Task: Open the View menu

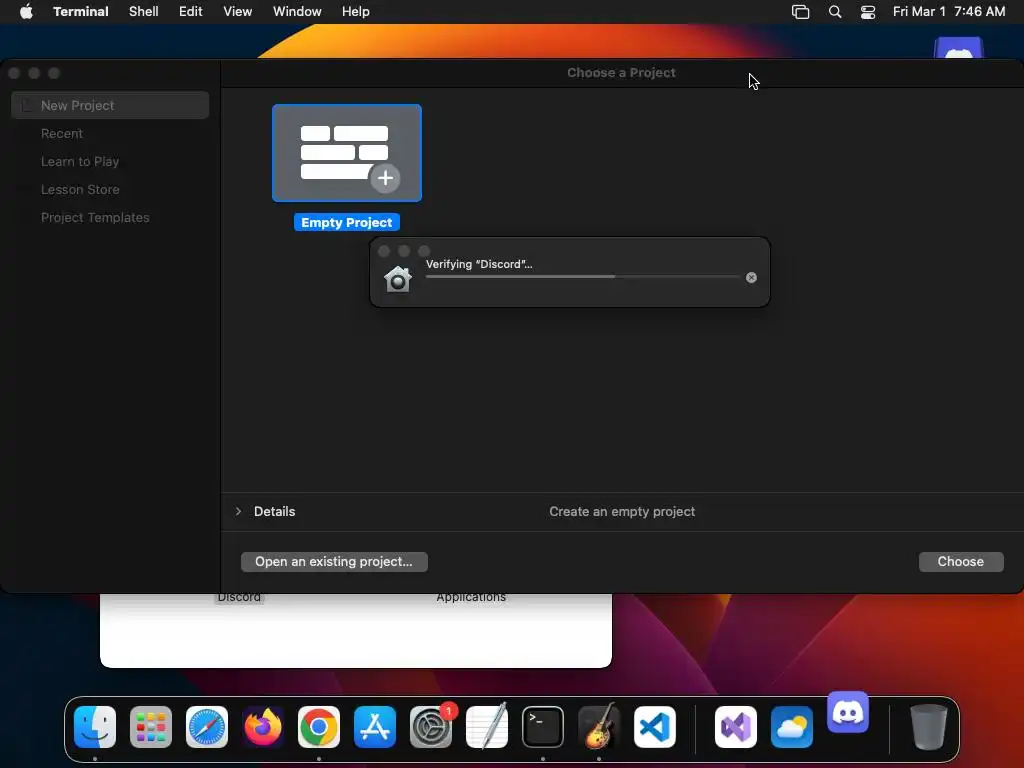Action: click(x=237, y=12)
